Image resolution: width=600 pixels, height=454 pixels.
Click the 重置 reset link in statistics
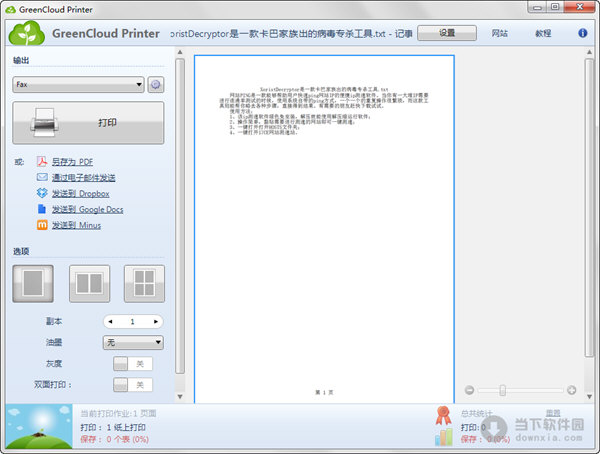coord(553,413)
